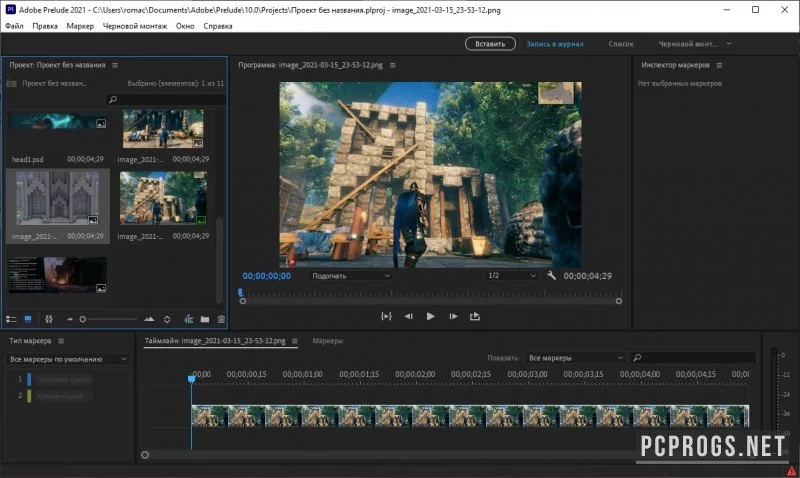This screenshot has width=800, height=478.
Task: Select the selected gray castle blueprint thumbnail
Action: pyautogui.click(x=58, y=198)
